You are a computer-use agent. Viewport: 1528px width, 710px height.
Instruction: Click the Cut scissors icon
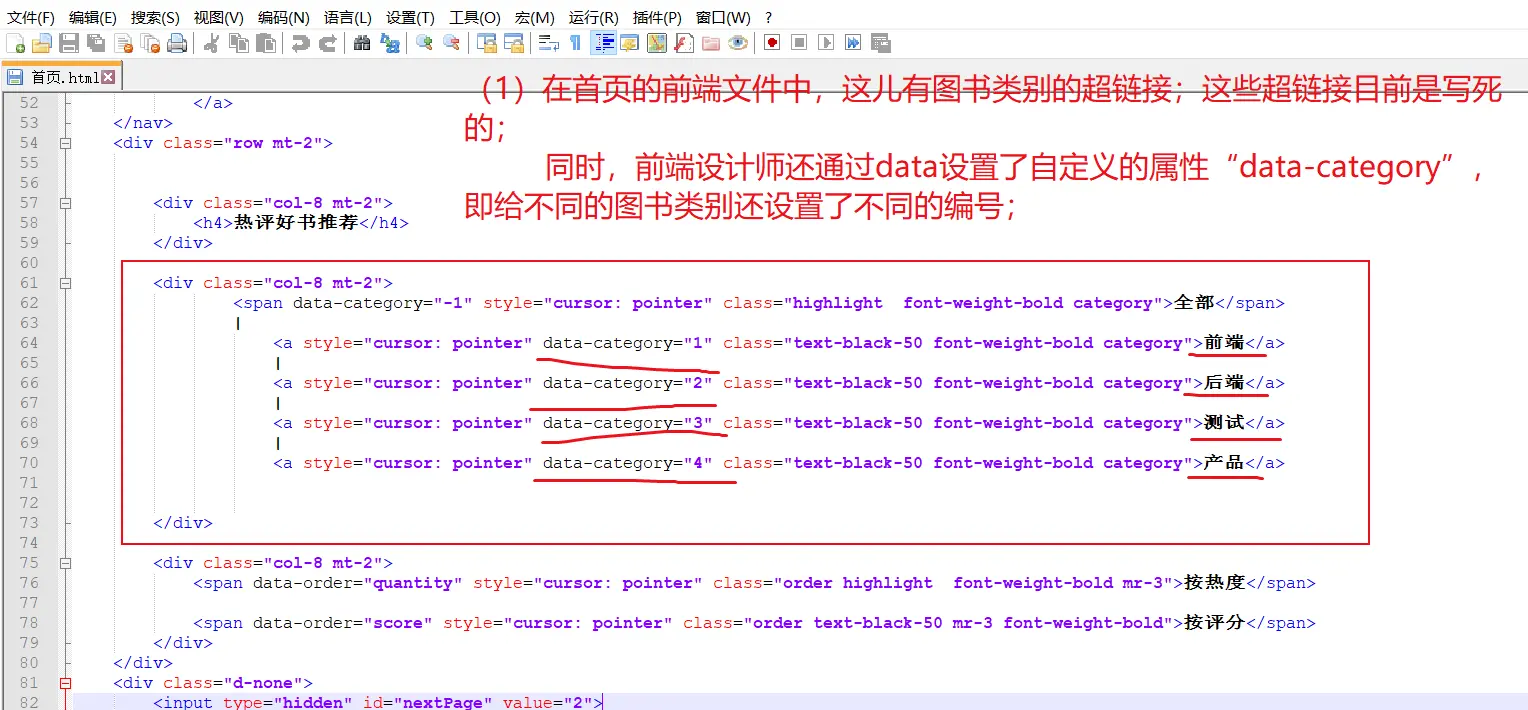click(212, 43)
